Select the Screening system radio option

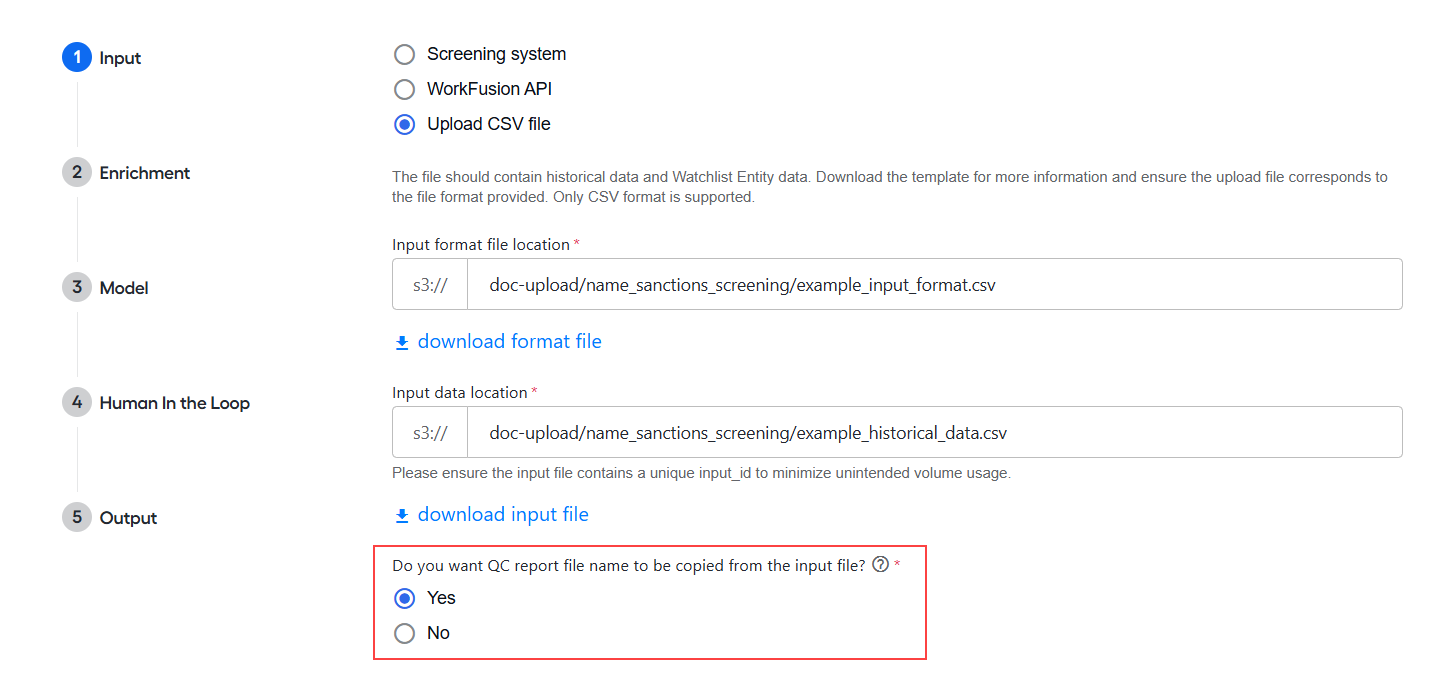404,54
